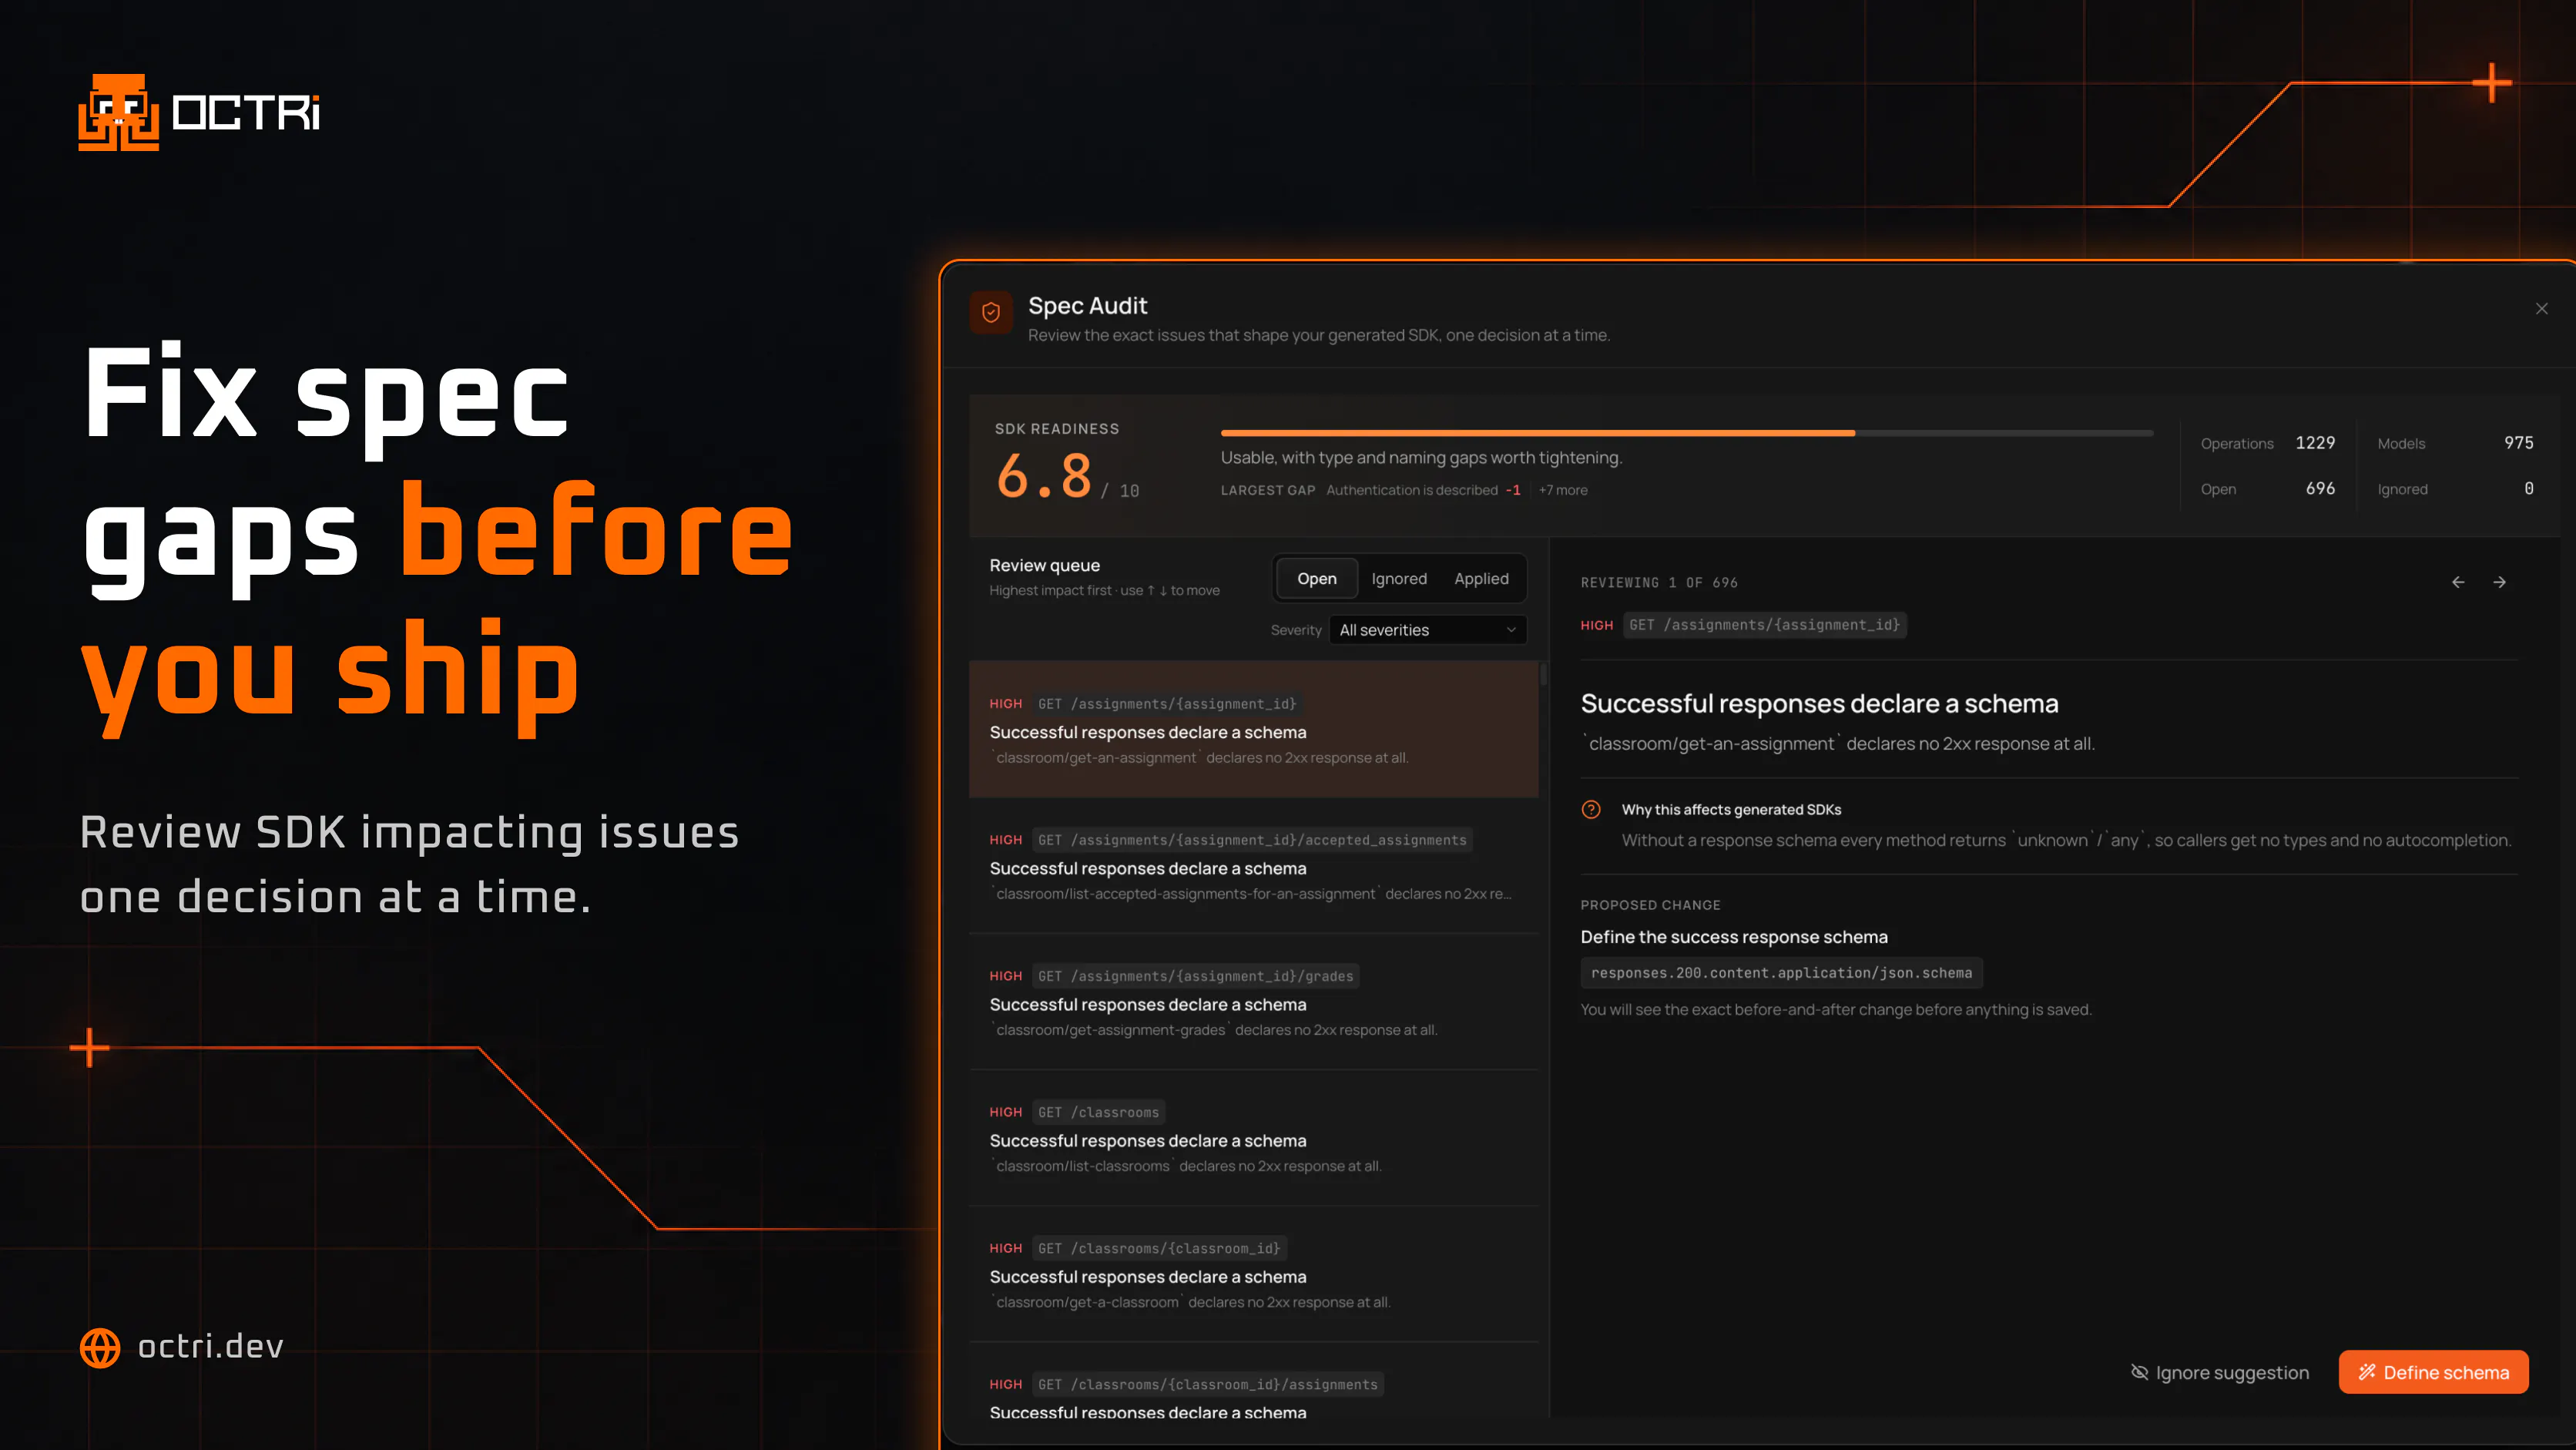This screenshot has height=1450, width=2576.
Task: Click the OCTRi wordmark
Action: pyautogui.click(x=246, y=112)
